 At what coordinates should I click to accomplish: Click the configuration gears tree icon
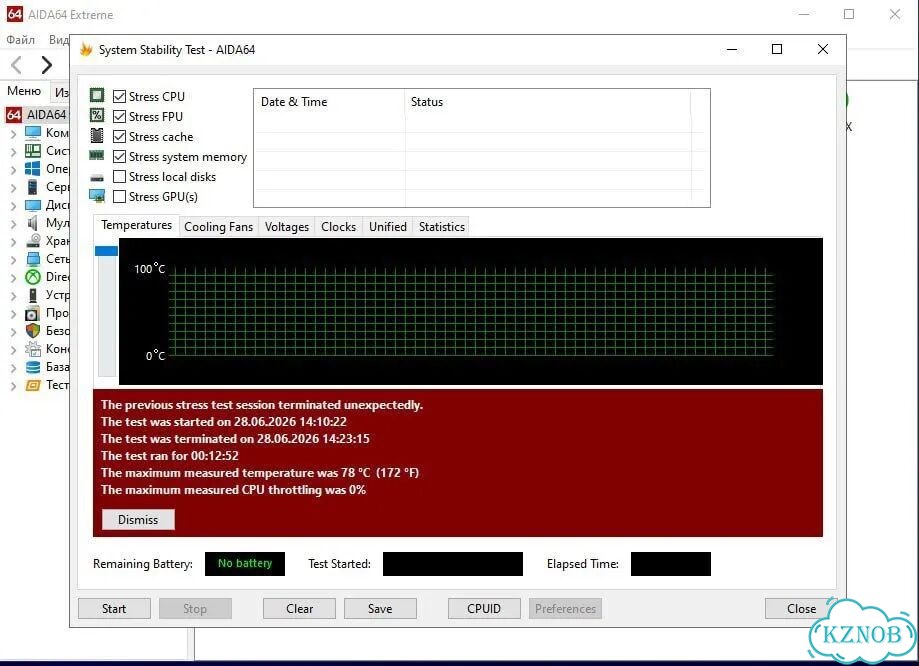pos(33,349)
